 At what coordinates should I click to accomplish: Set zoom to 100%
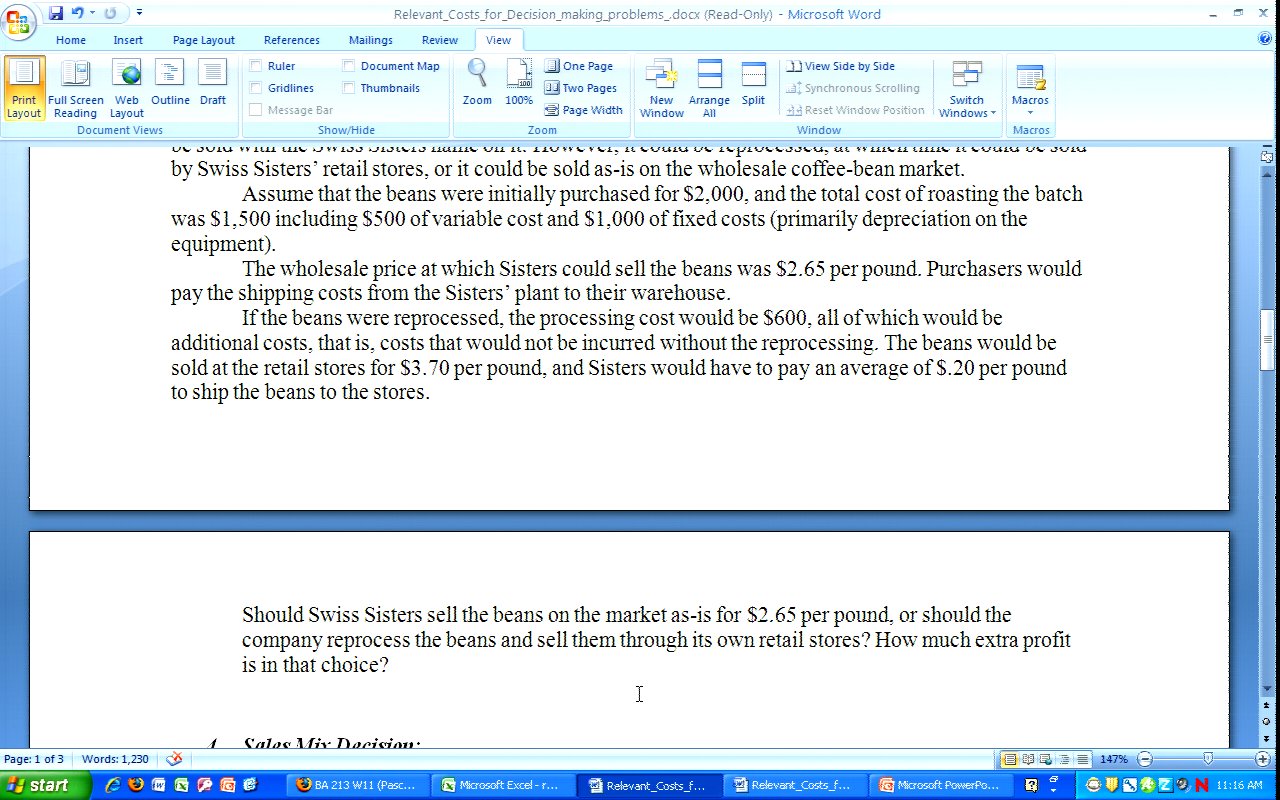click(x=519, y=84)
